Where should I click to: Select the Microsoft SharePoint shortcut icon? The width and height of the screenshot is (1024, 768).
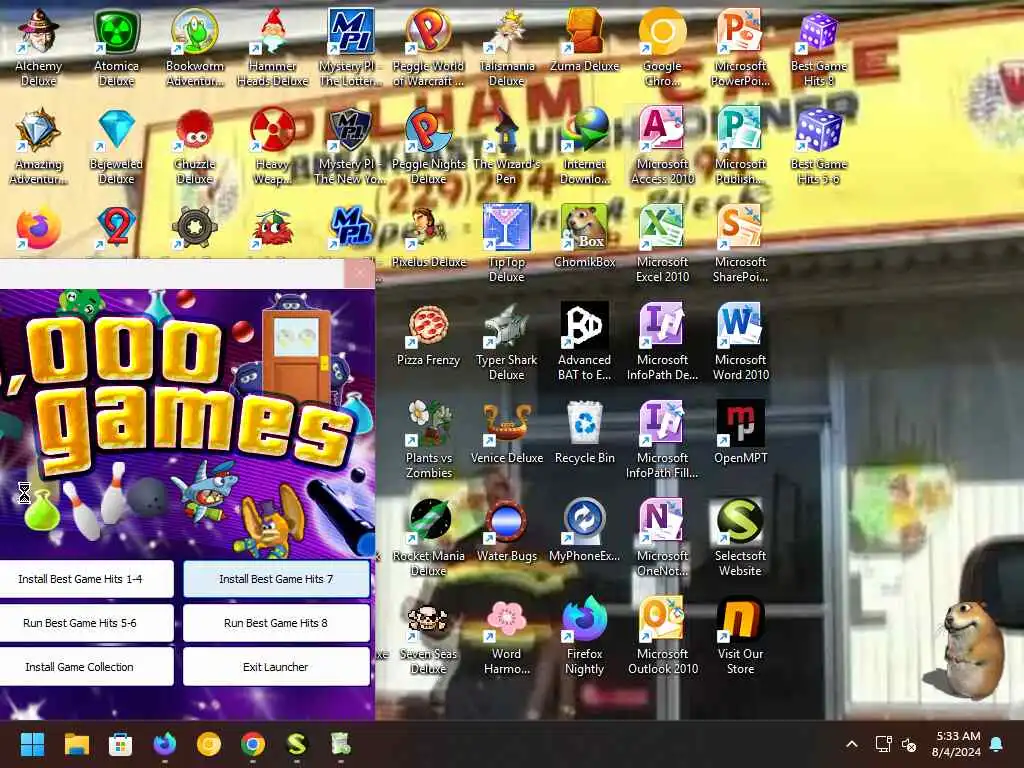pos(741,243)
